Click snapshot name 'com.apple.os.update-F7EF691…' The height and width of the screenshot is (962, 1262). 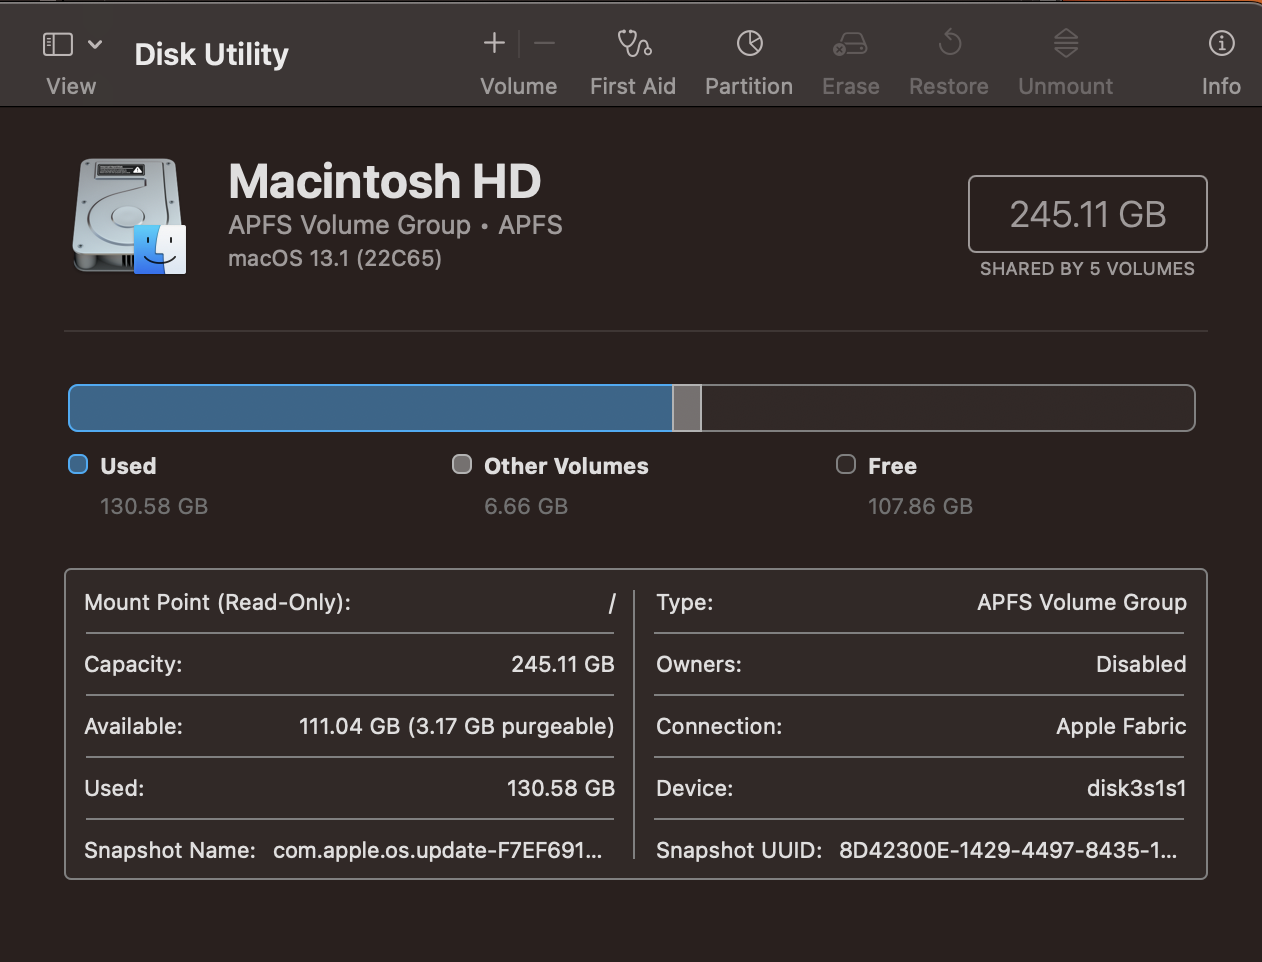click(438, 850)
